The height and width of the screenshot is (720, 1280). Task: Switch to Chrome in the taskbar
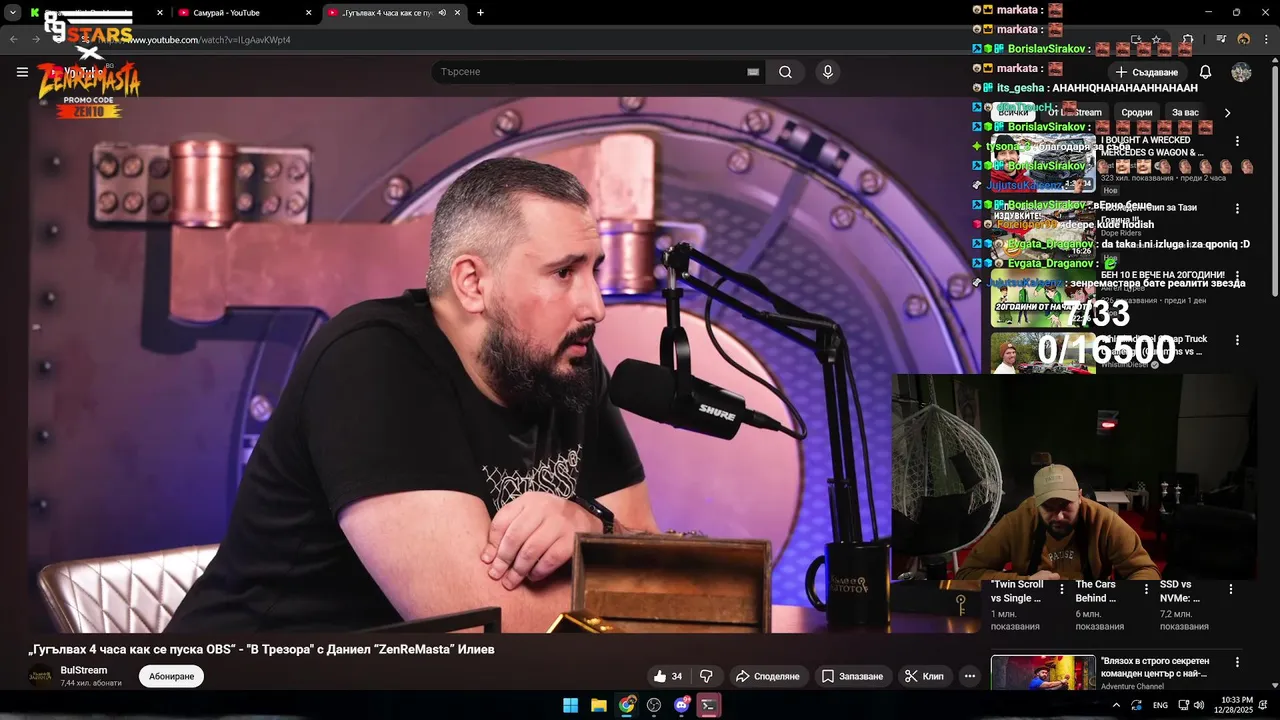626,705
